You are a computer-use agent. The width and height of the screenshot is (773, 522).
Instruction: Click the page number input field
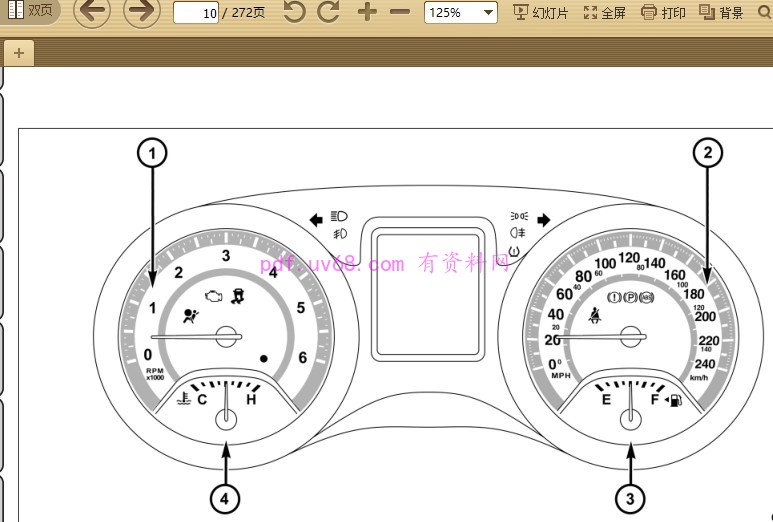point(197,13)
